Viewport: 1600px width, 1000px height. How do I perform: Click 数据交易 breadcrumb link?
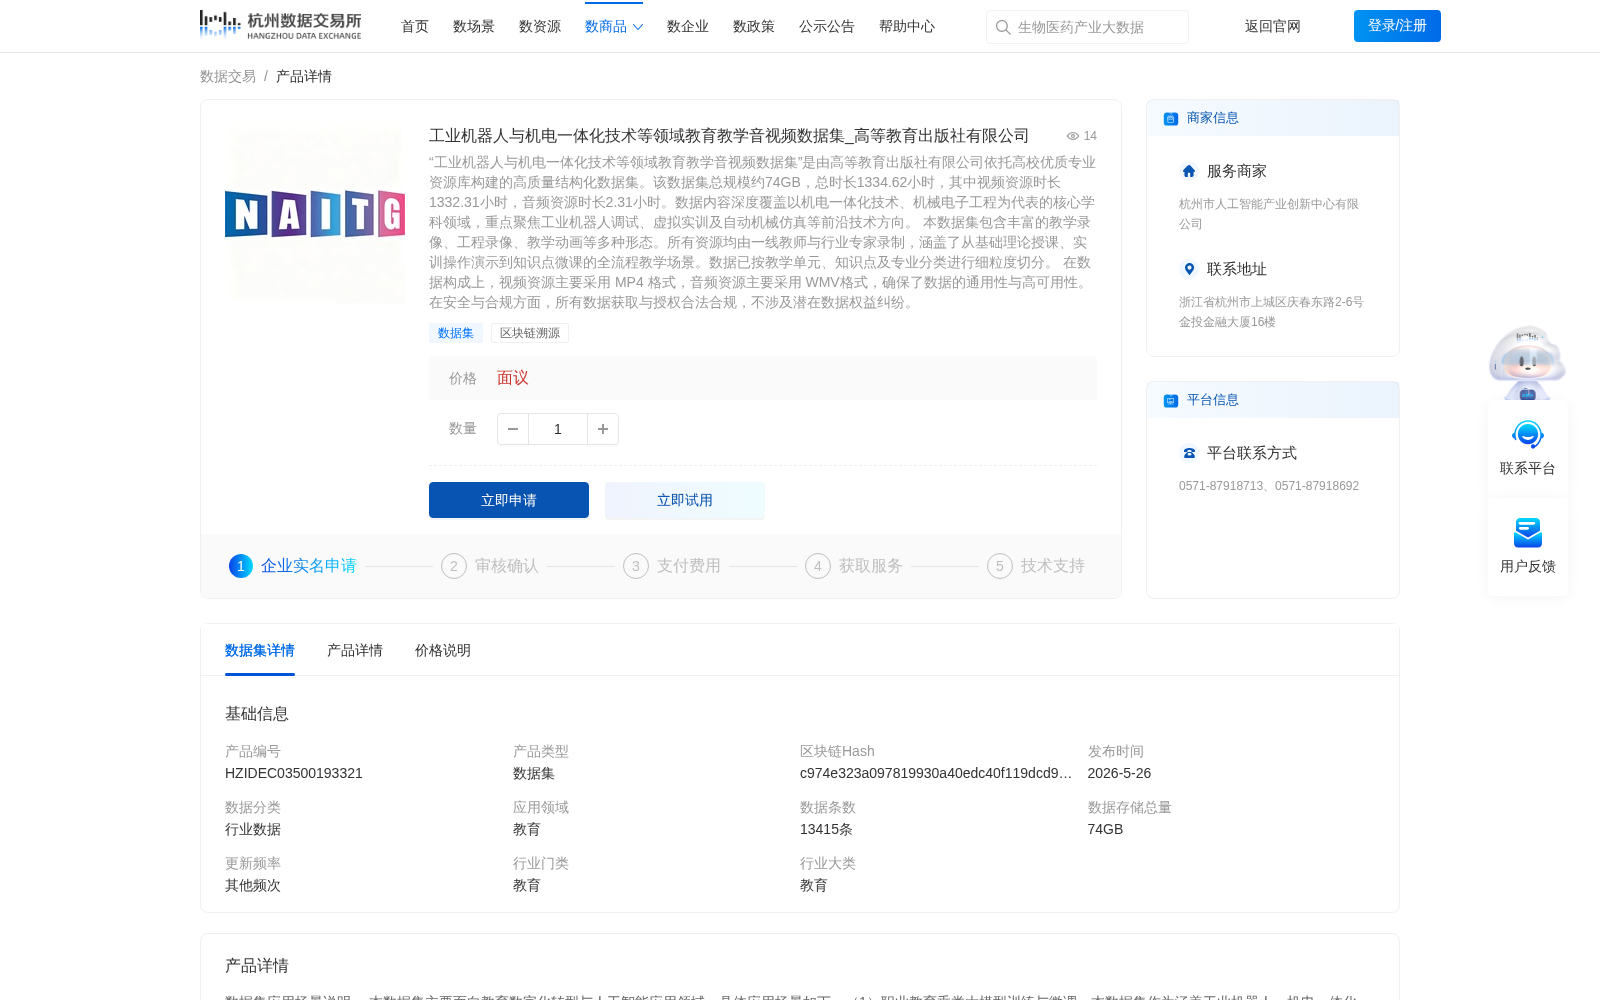228,77
